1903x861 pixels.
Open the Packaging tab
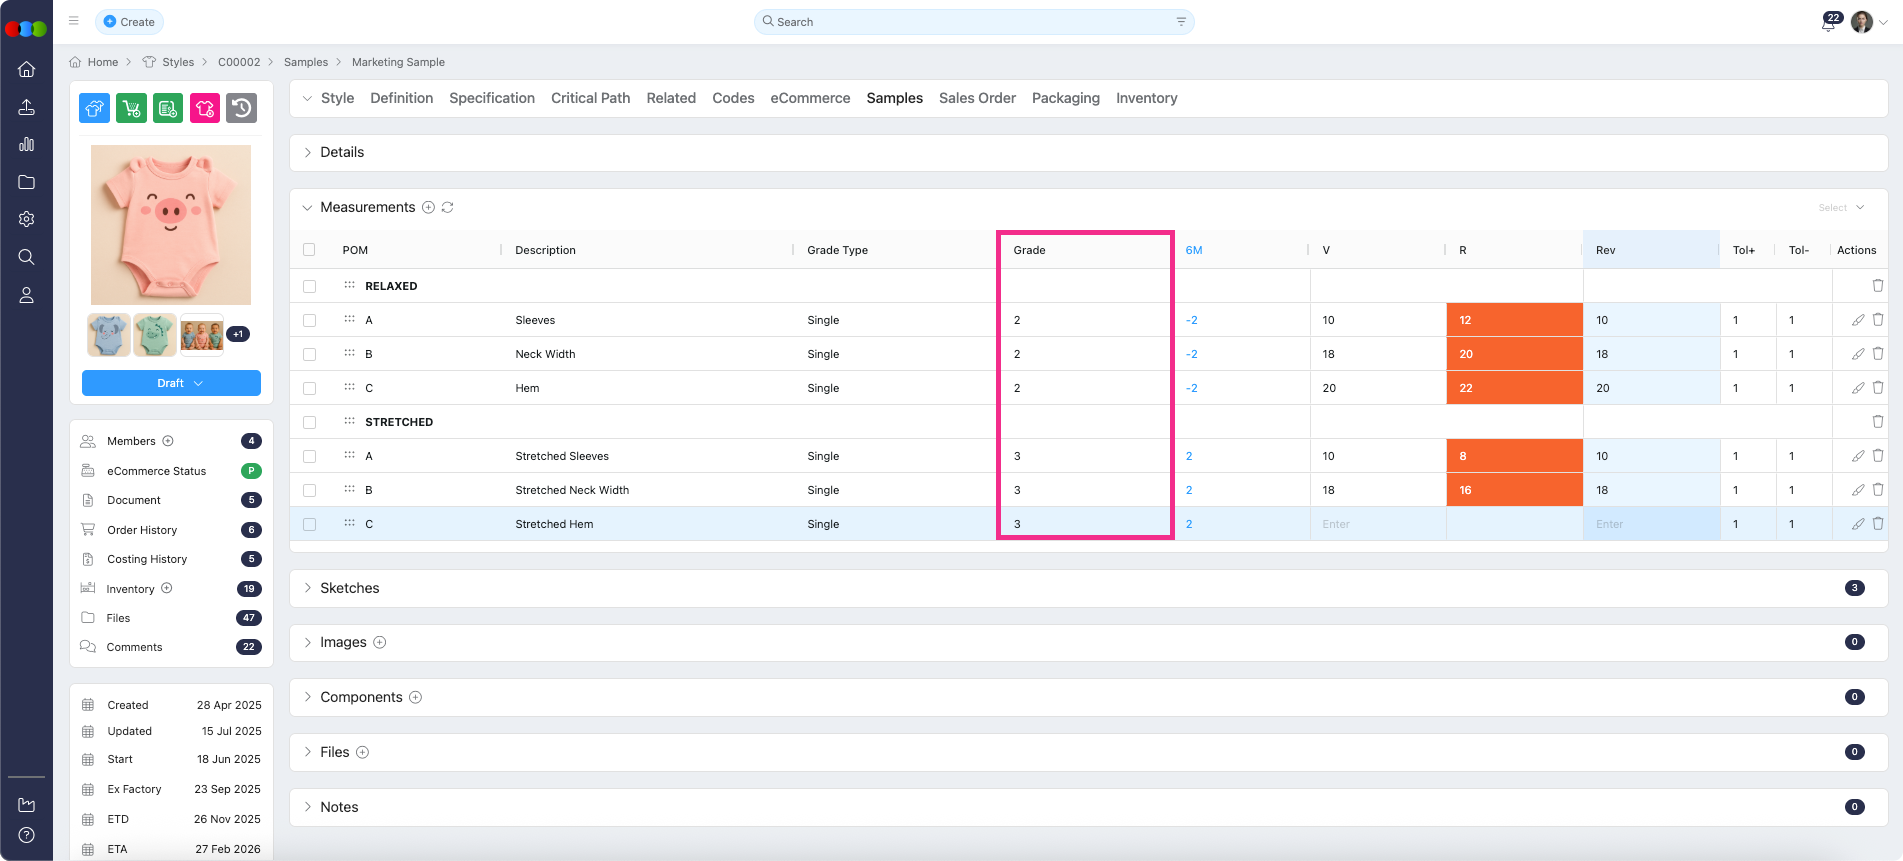pos(1065,98)
